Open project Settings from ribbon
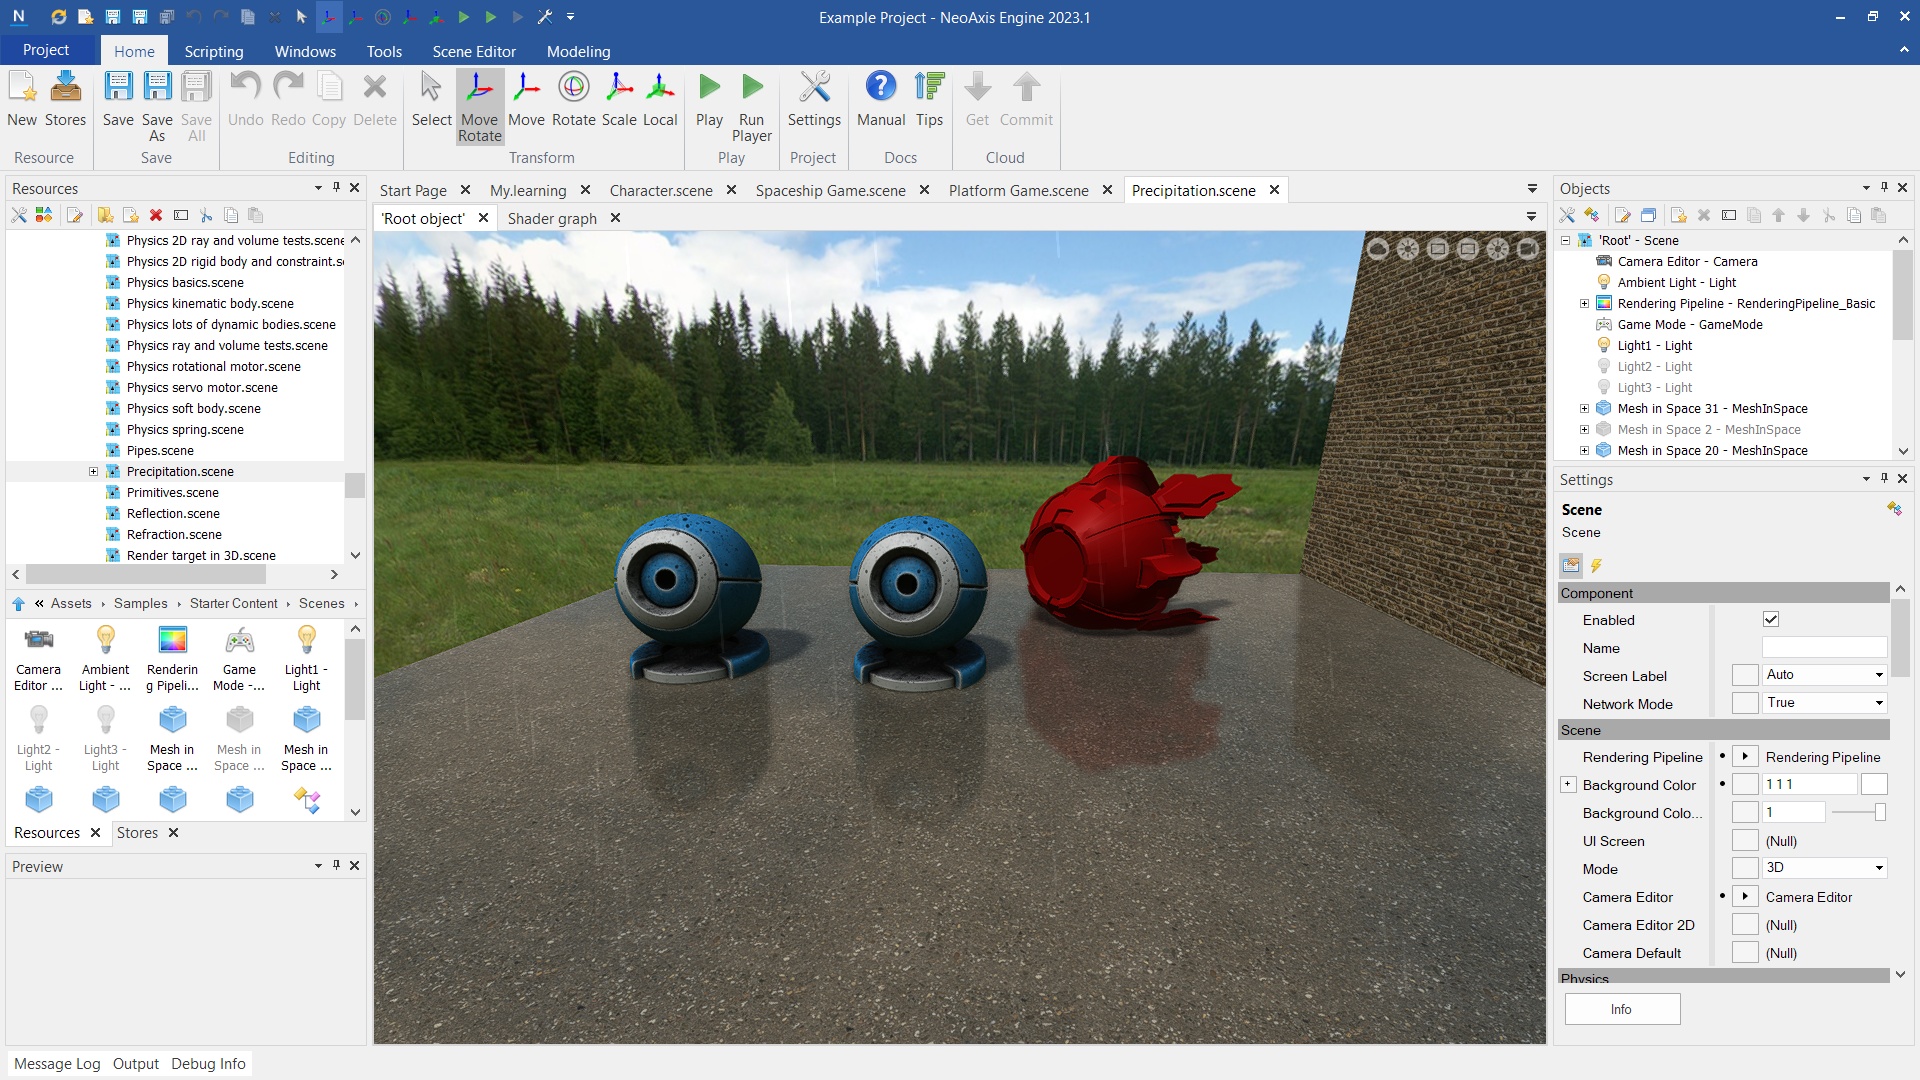The width and height of the screenshot is (1920, 1080). [814, 99]
